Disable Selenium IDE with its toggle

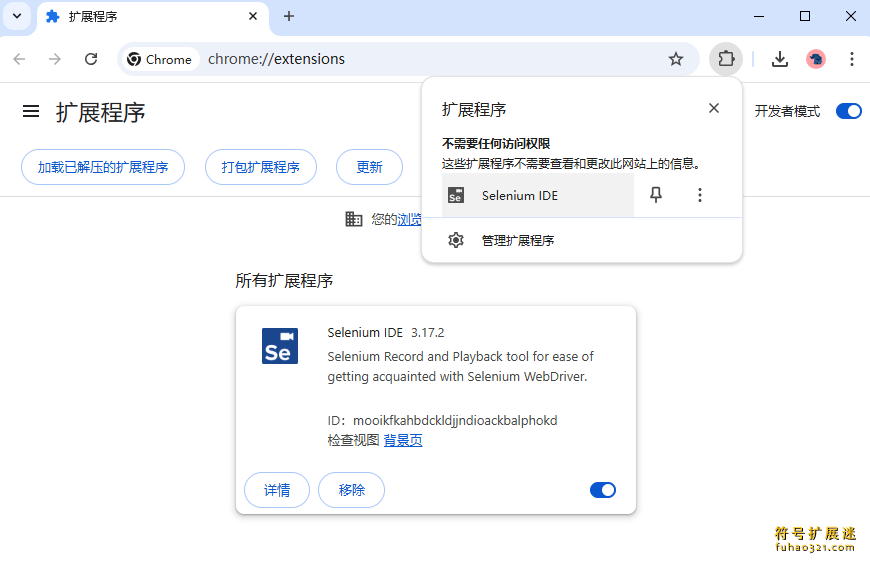tap(603, 490)
